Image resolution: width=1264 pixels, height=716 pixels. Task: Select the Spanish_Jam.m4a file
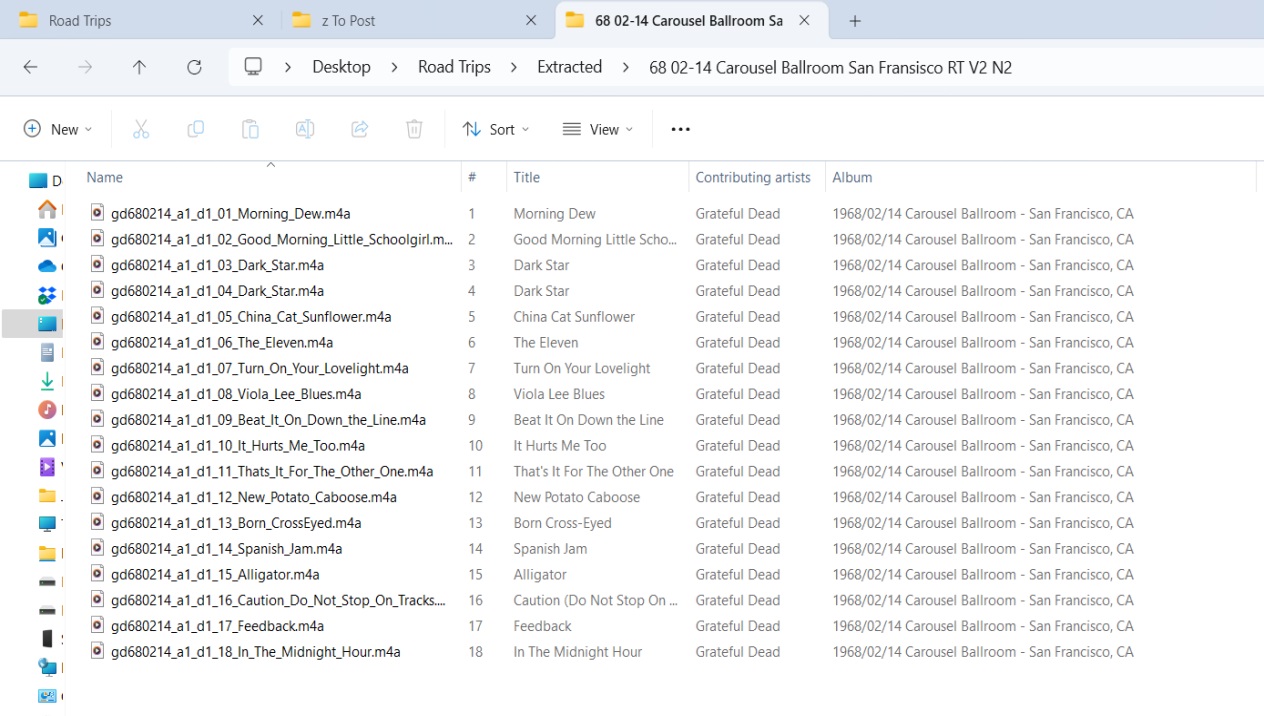point(226,549)
